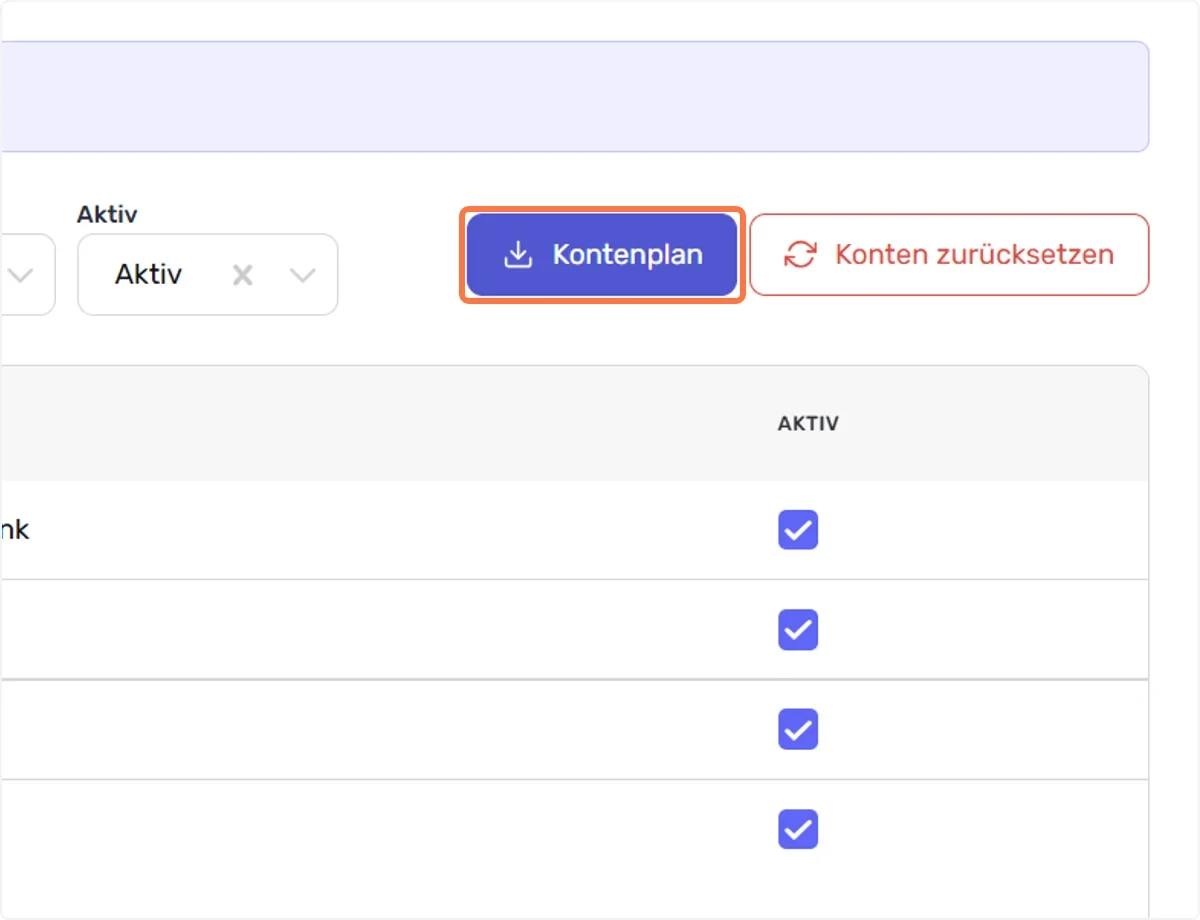Uncheck the Aktiv checkbox in the first row

pos(798,530)
